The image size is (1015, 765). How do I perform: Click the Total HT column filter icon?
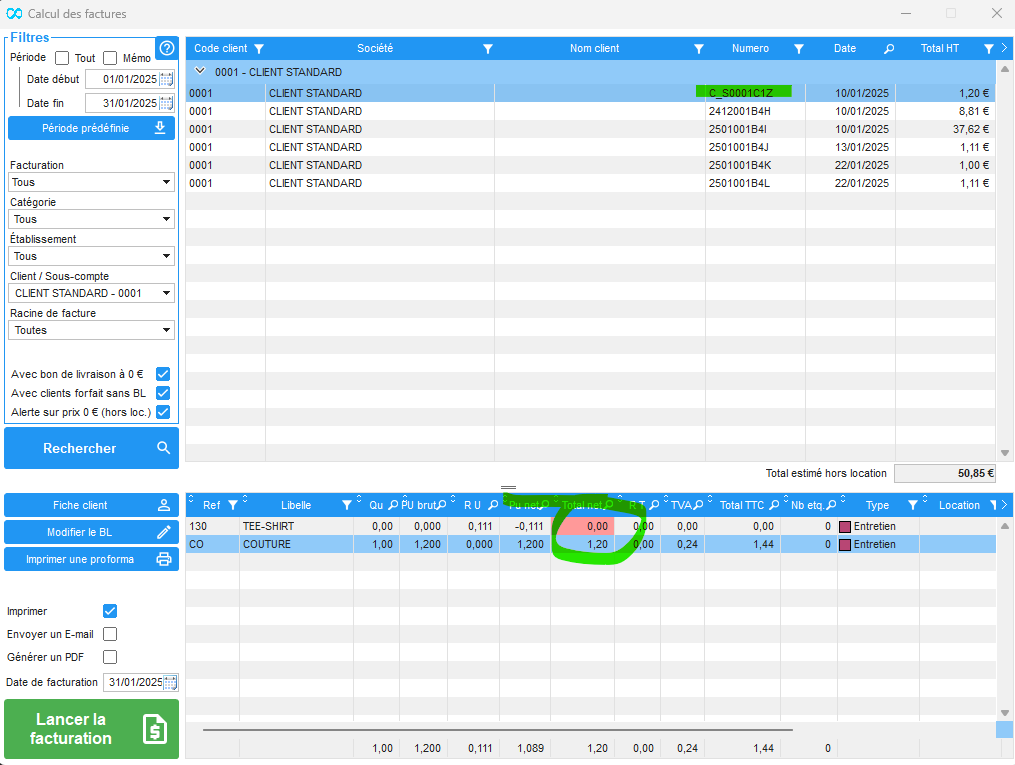click(988, 49)
